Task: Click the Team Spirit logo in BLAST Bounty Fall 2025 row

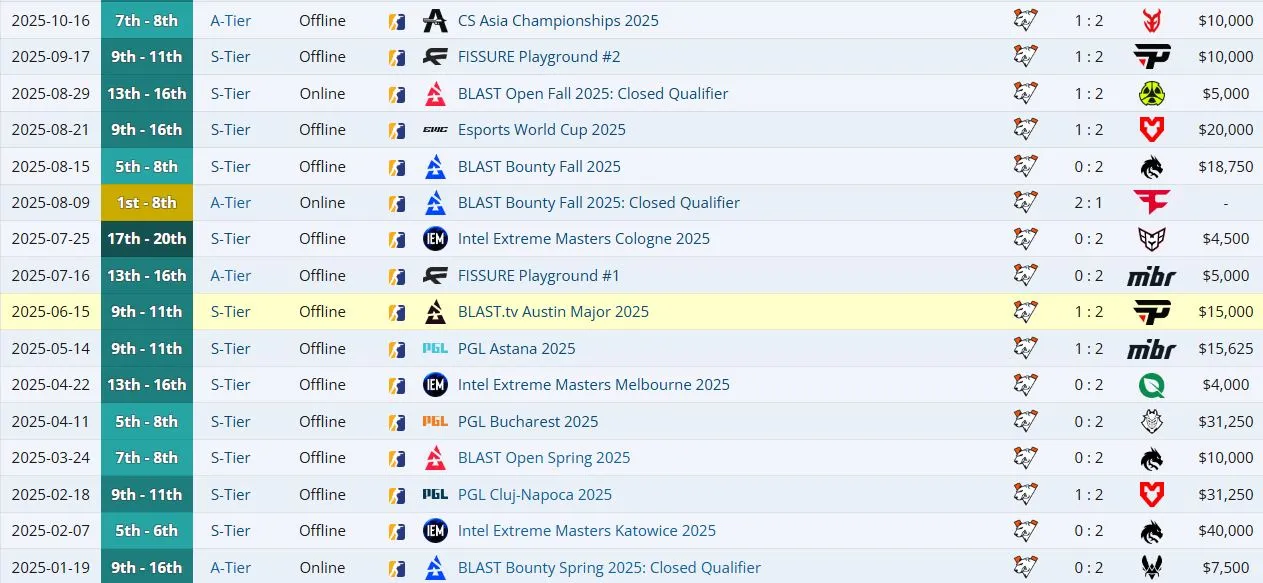Action: pos(1153,167)
